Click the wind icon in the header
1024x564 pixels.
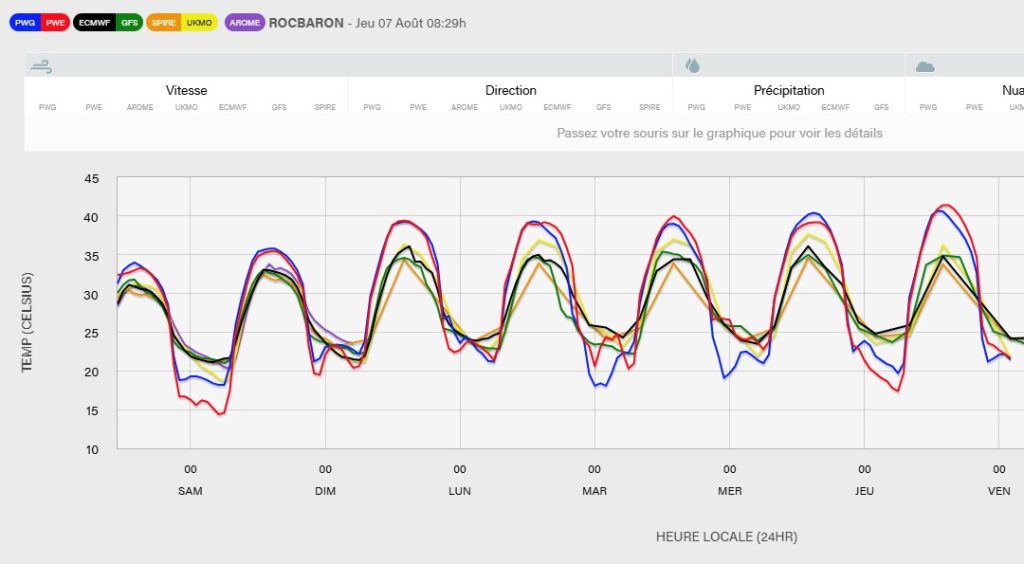(x=41, y=66)
